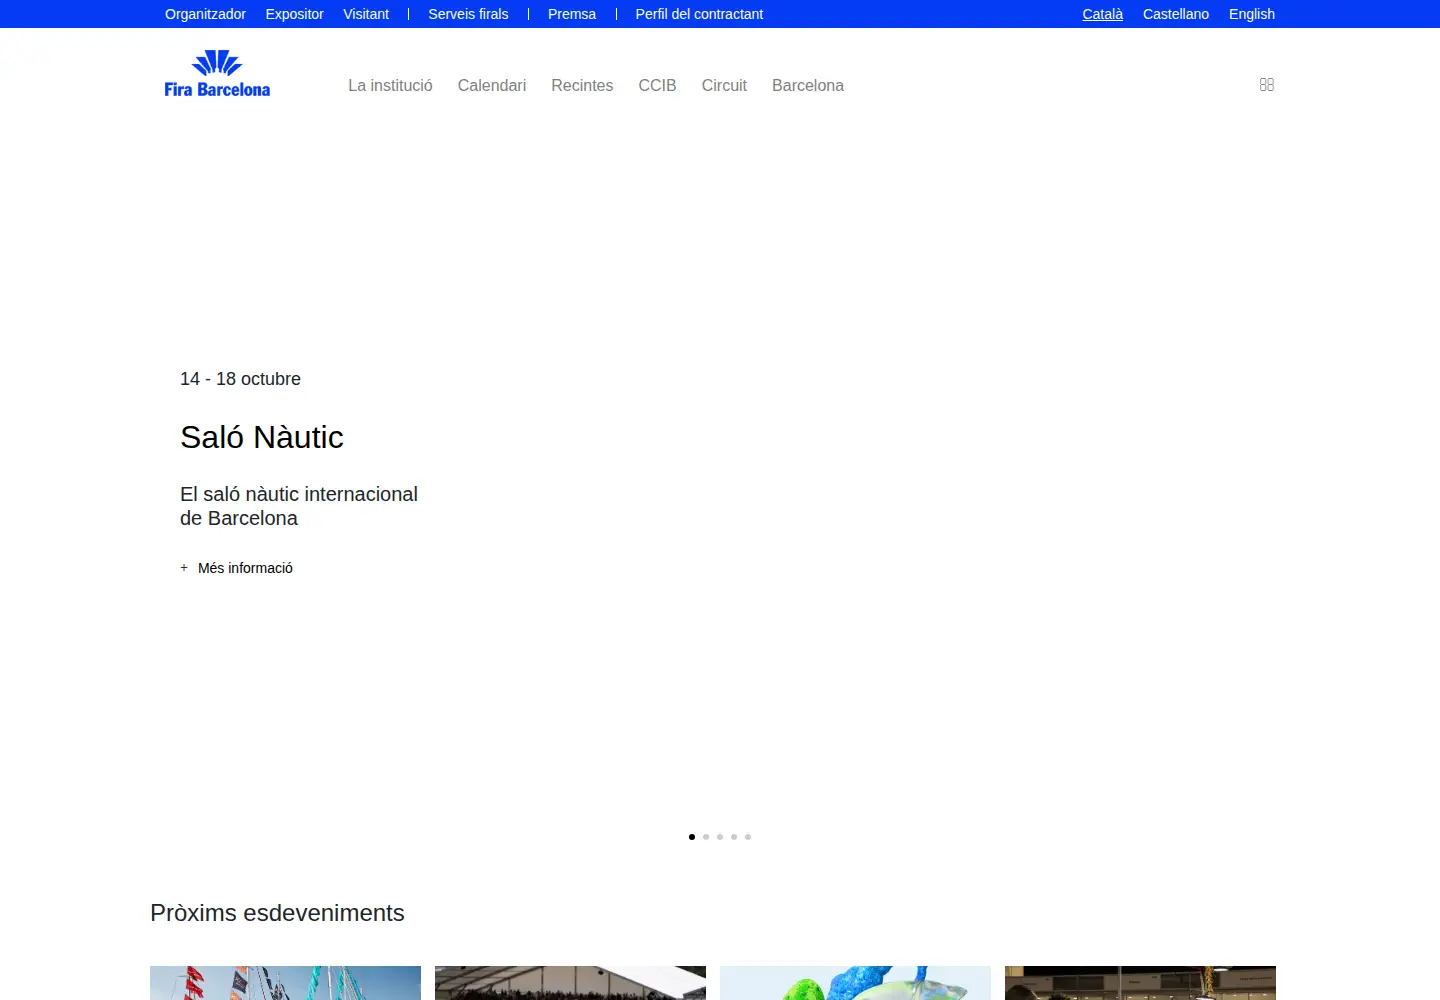Open the La institució menu

click(390, 86)
